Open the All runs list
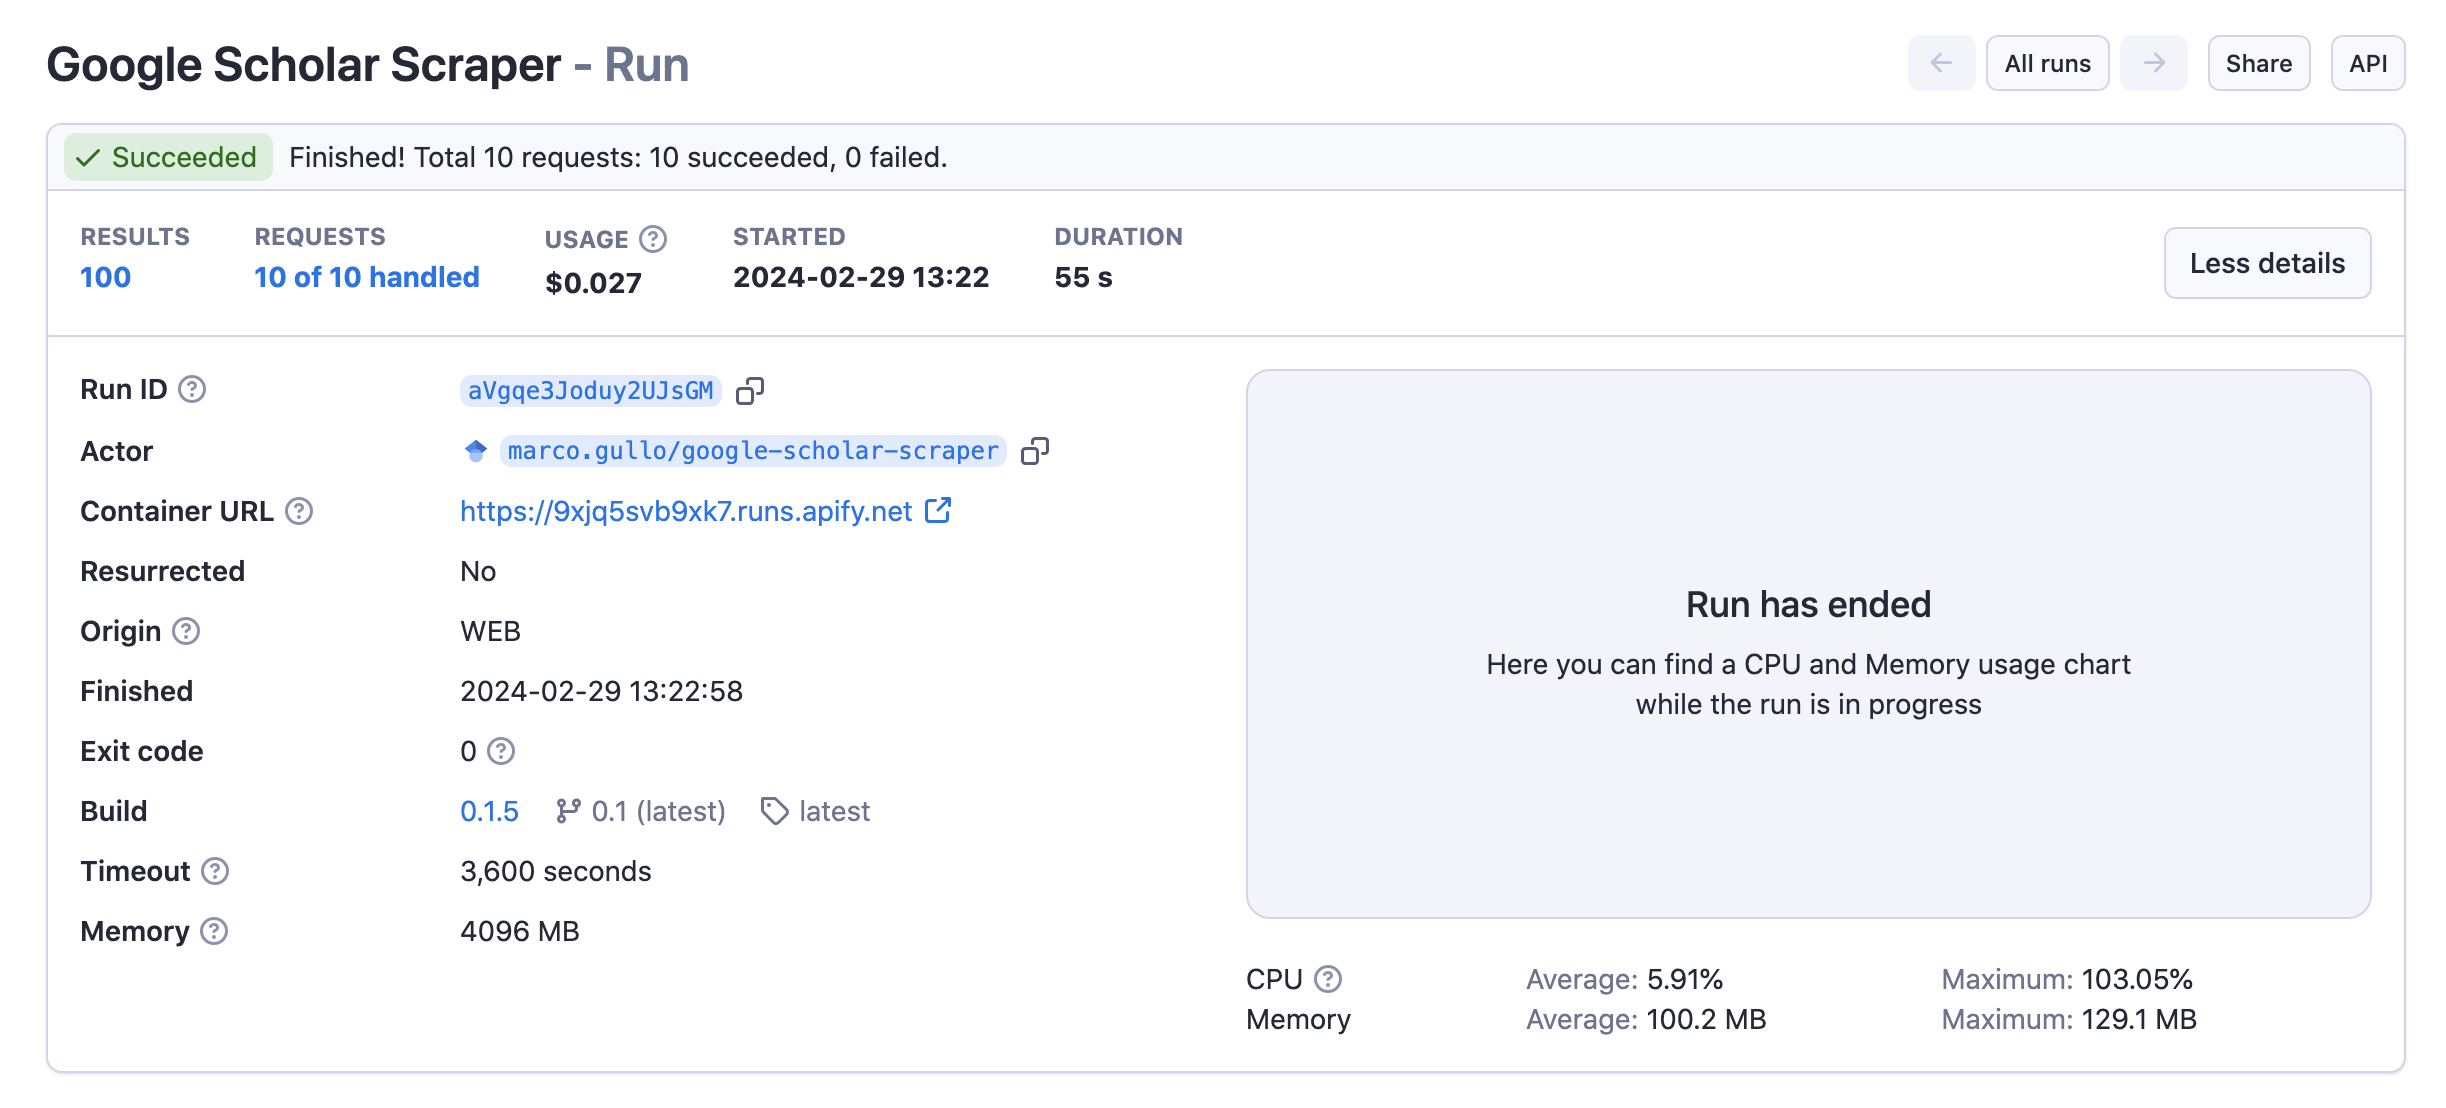The height and width of the screenshot is (1108, 2446). coord(2047,63)
